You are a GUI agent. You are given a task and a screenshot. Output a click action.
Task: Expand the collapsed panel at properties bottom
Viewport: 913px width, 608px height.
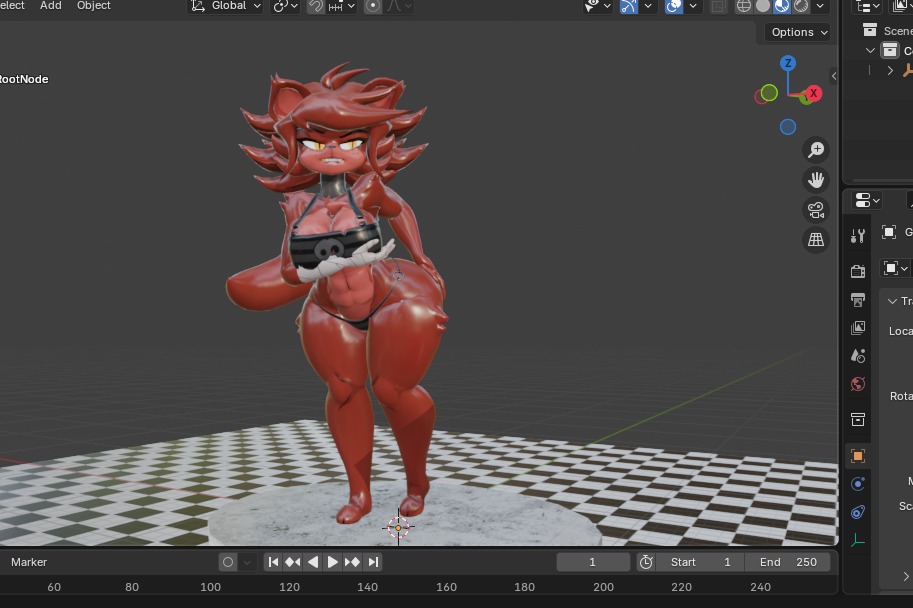tap(906, 577)
